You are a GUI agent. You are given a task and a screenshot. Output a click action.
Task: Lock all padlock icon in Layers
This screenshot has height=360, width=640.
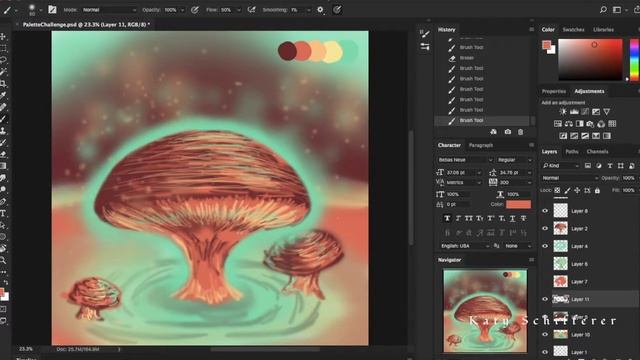click(597, 190)
